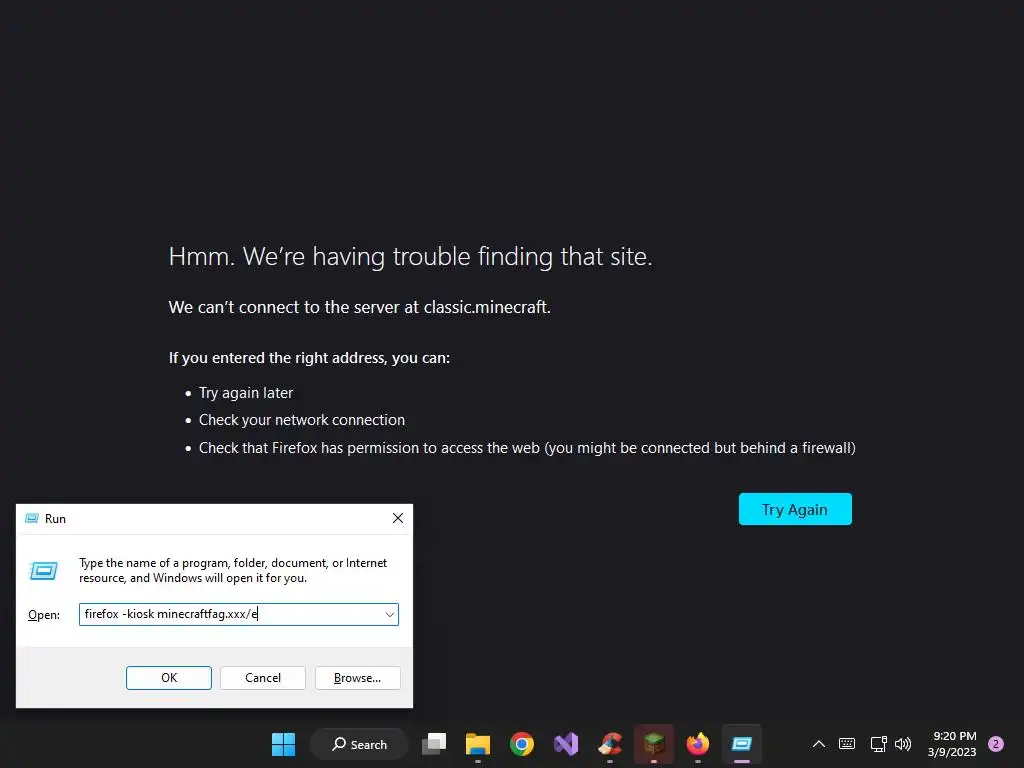Open Visual Studio from the taskbar
This screenshot has height=768, width=1024.
tap(566, 744)
